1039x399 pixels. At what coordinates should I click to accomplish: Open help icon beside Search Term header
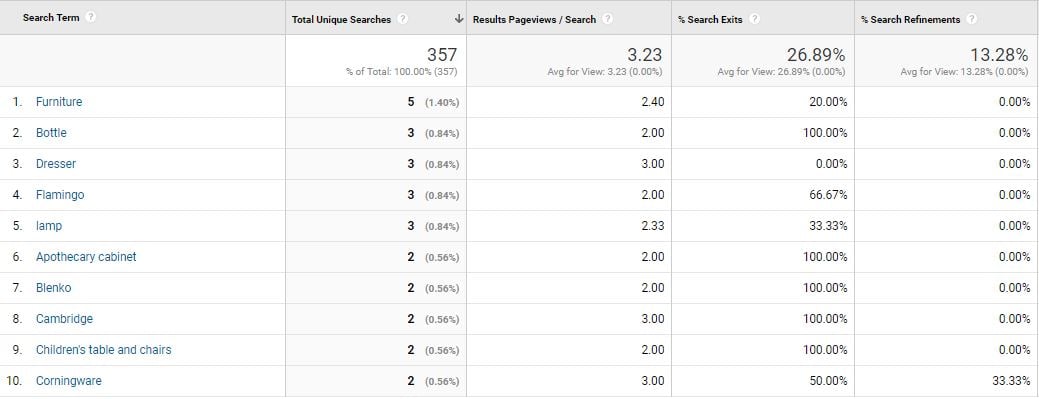click(x=91, y=17)
